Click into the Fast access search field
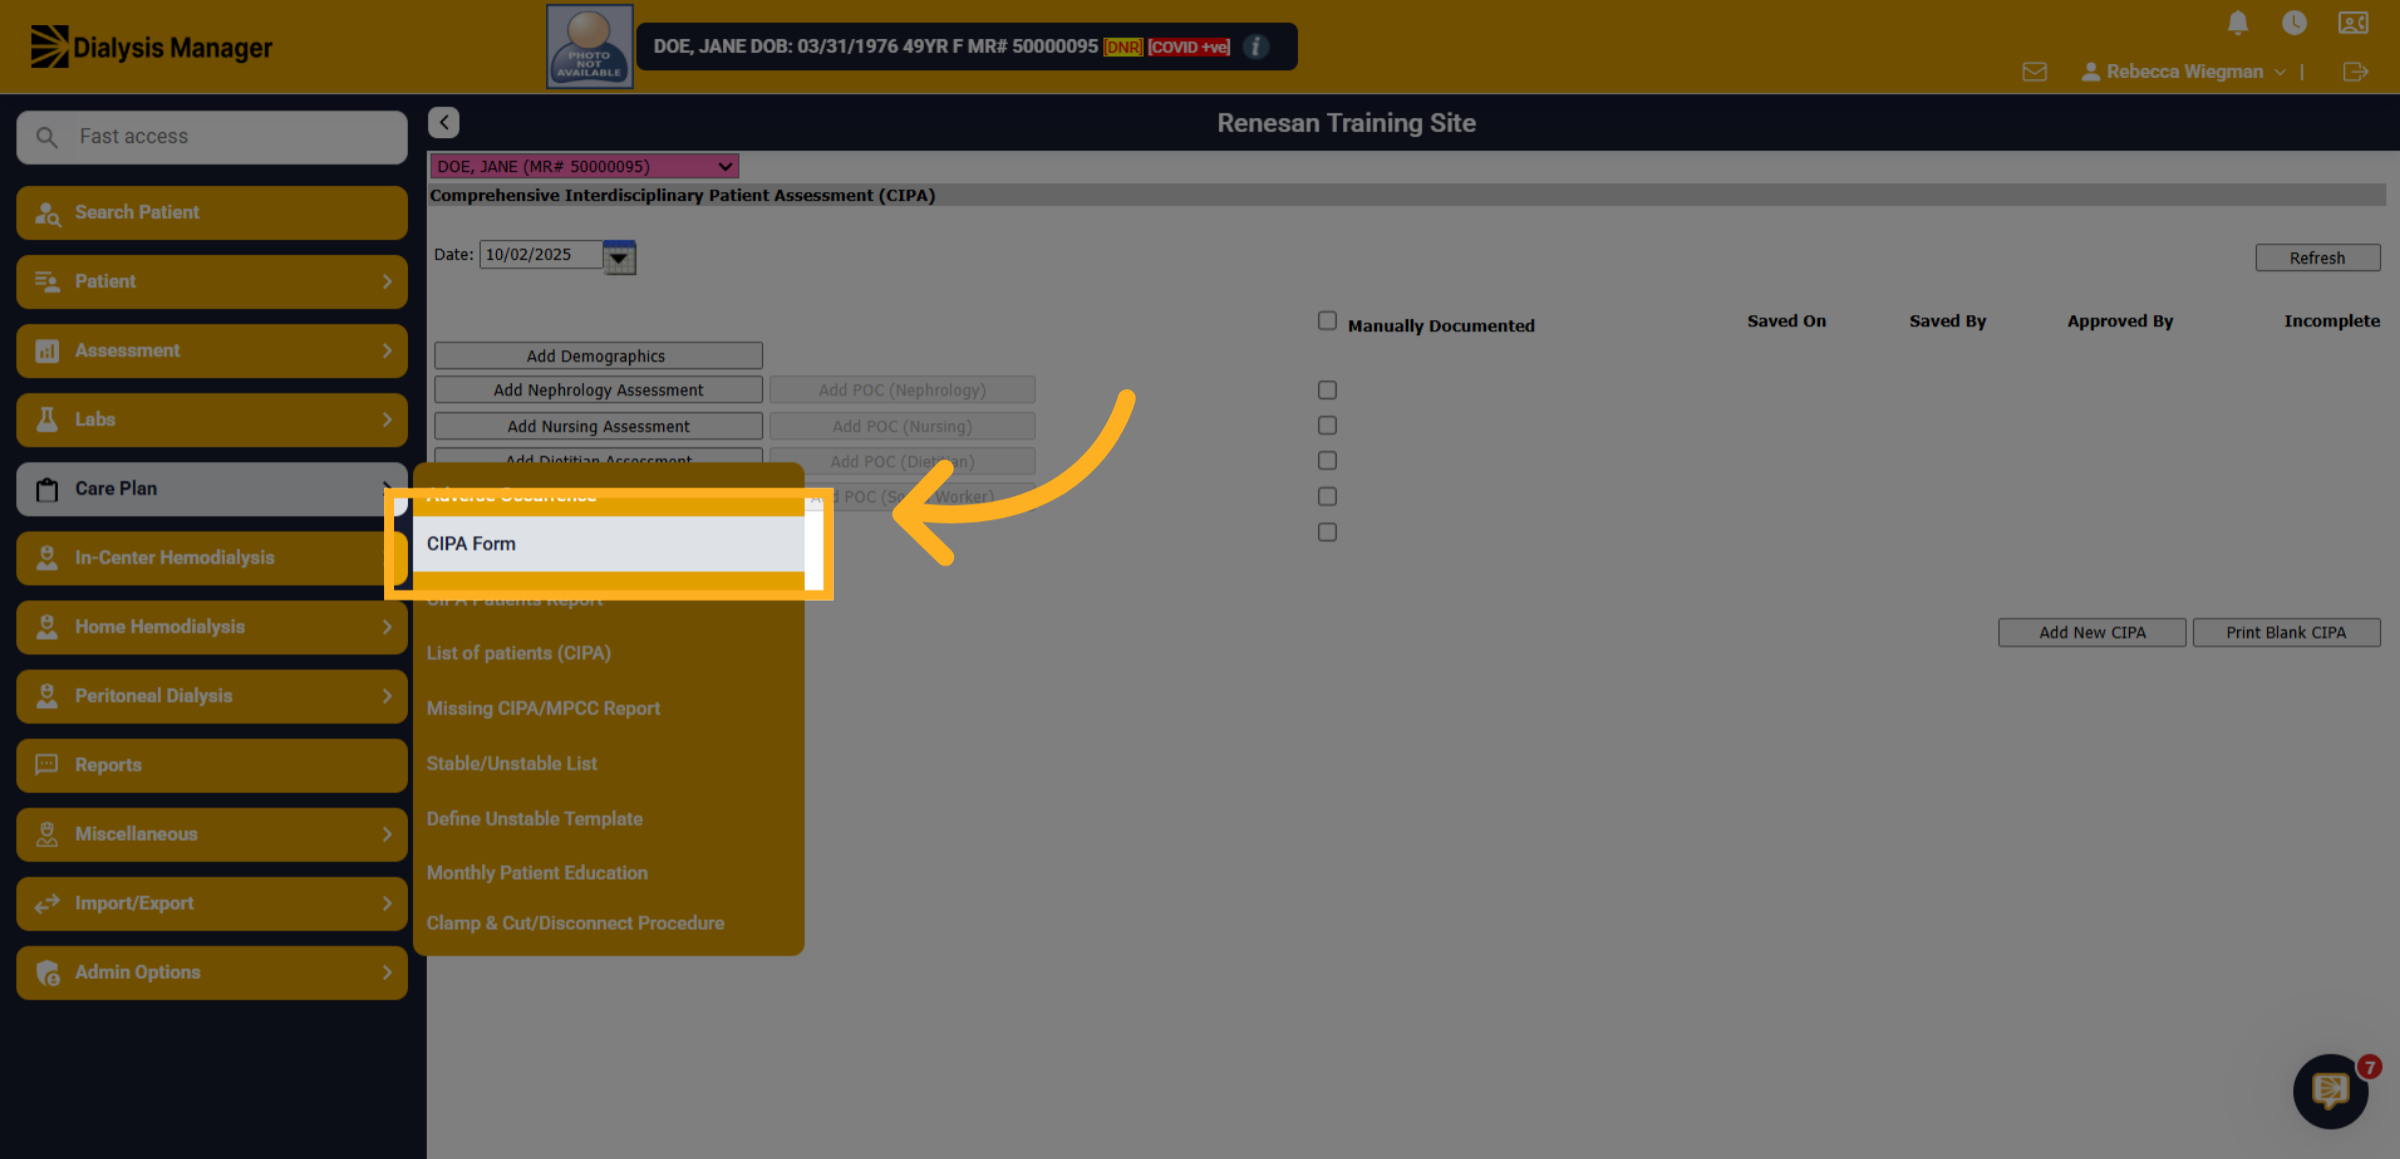Image resolution: width=2400 pixels, height=1159 pixels. pos(212,137)
